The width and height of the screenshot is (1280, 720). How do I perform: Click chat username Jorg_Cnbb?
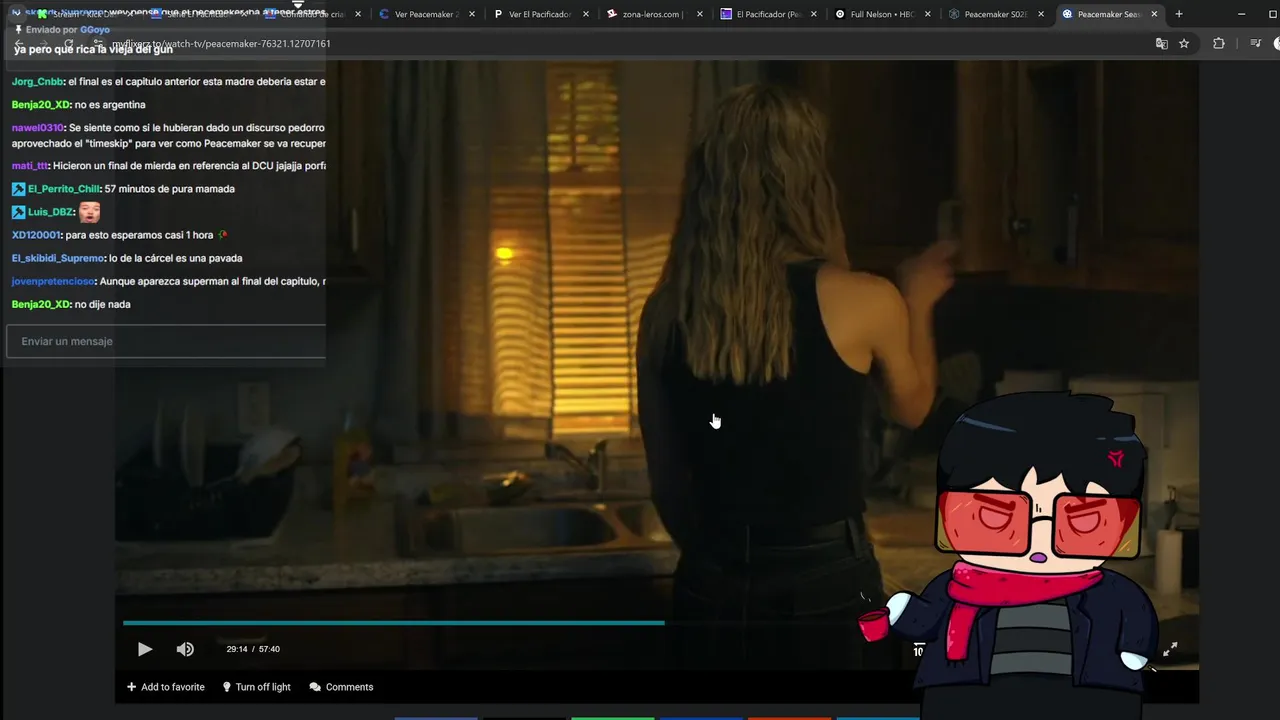click(37, 81)
